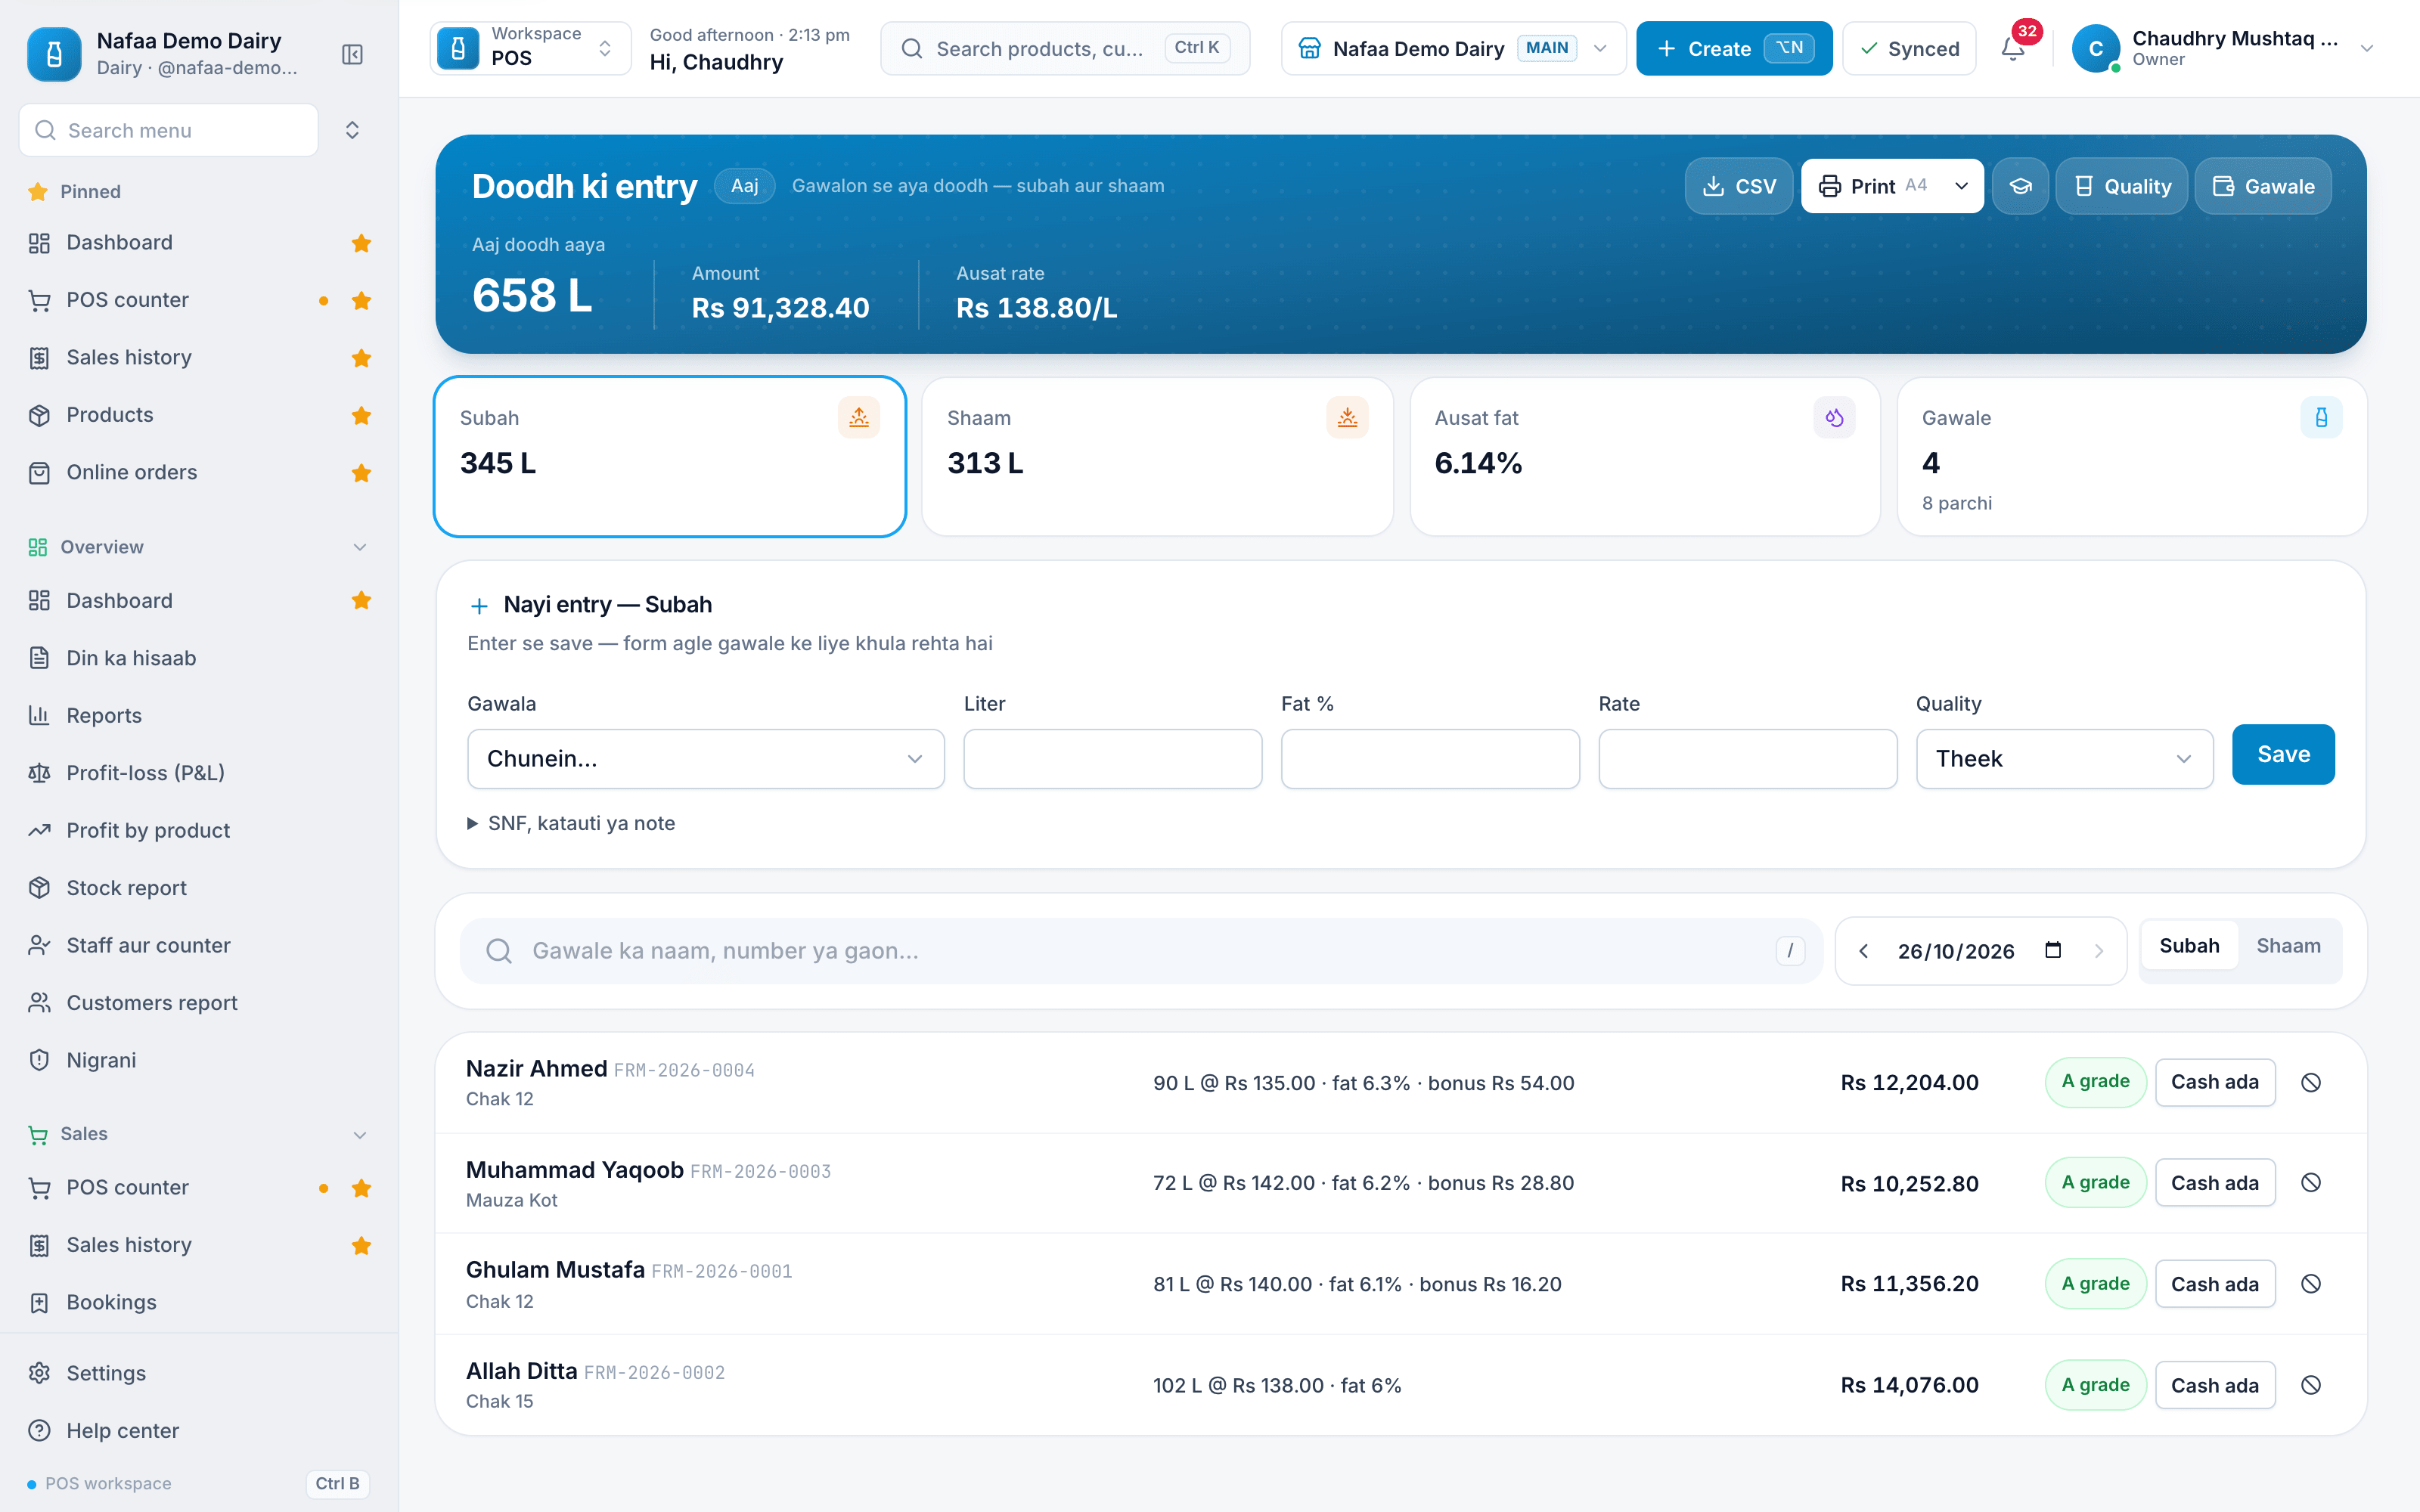Select the Shaam 313 L card
The width and height of the screenshot is (2420, 1512).
click(1157, 457)
